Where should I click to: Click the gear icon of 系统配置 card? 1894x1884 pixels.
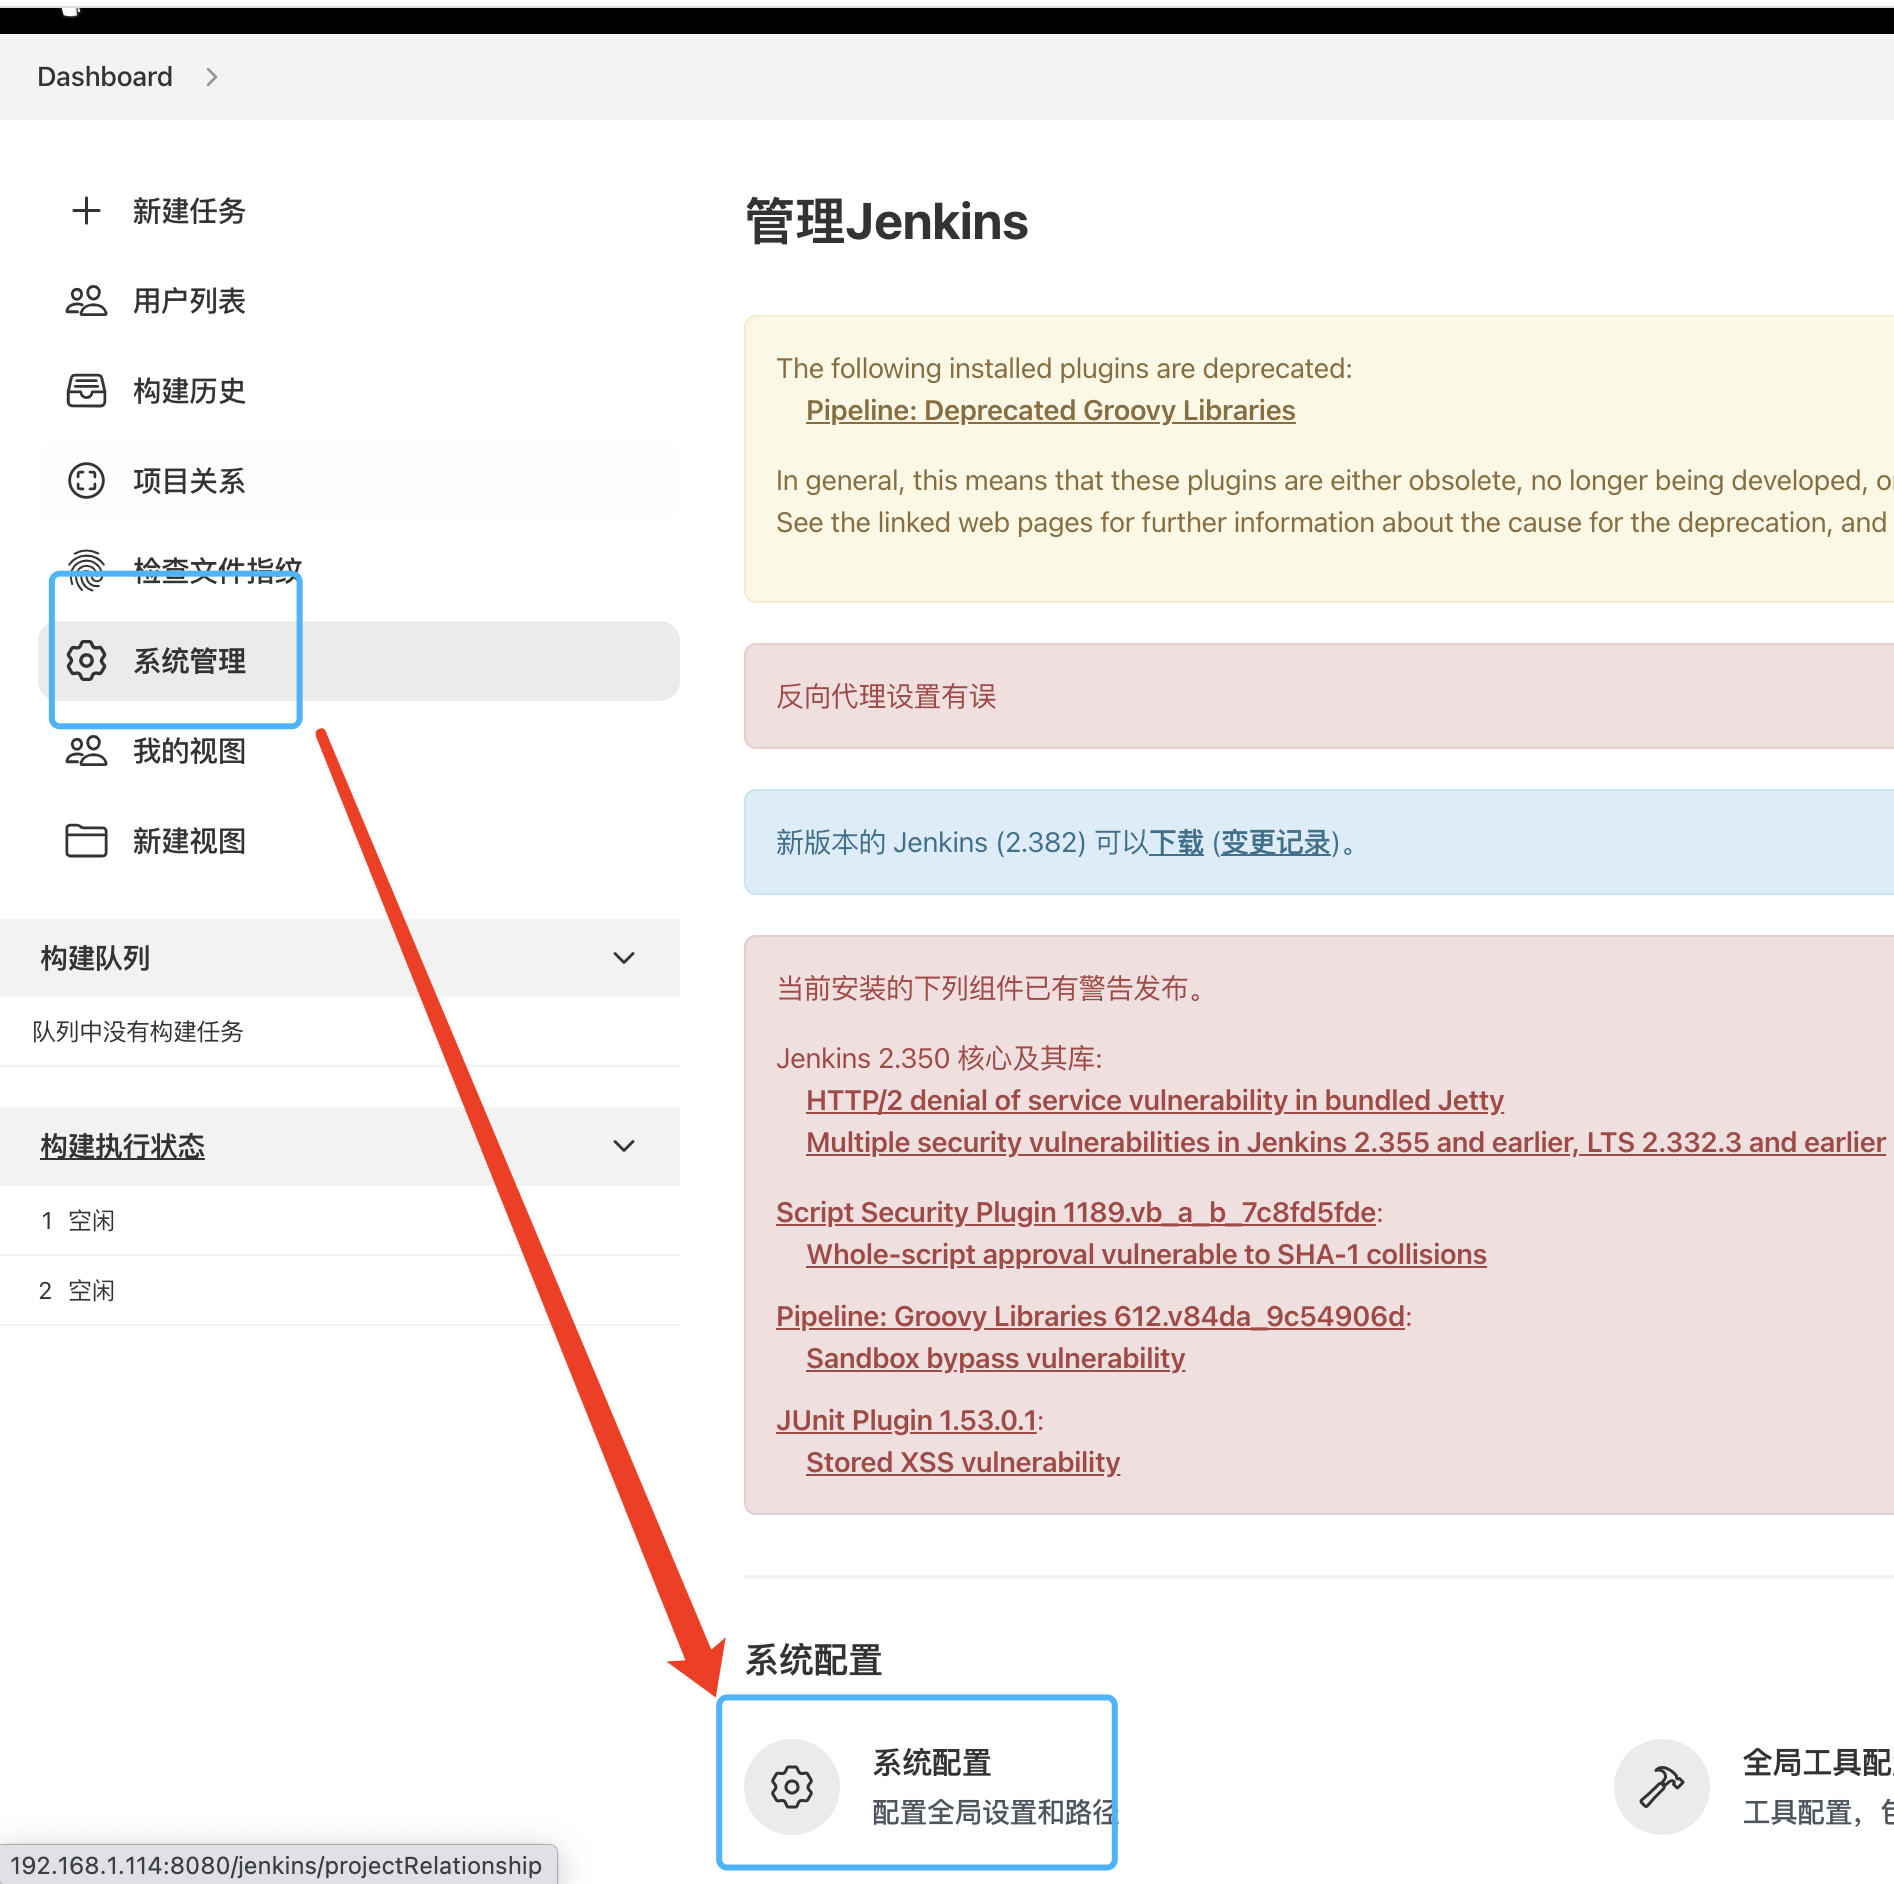coord(792,1787)
